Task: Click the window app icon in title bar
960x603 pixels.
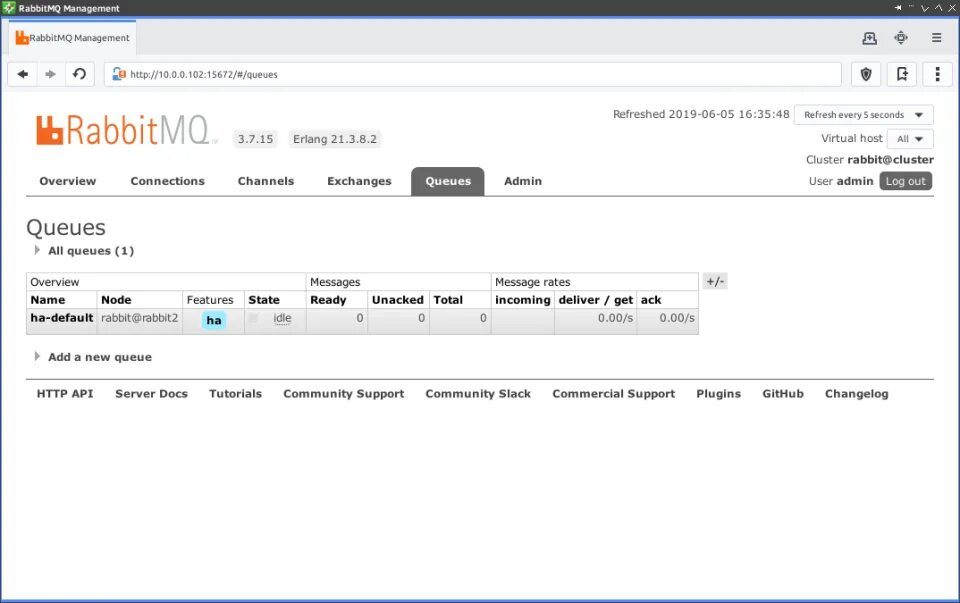Action: tap(8, 8)
